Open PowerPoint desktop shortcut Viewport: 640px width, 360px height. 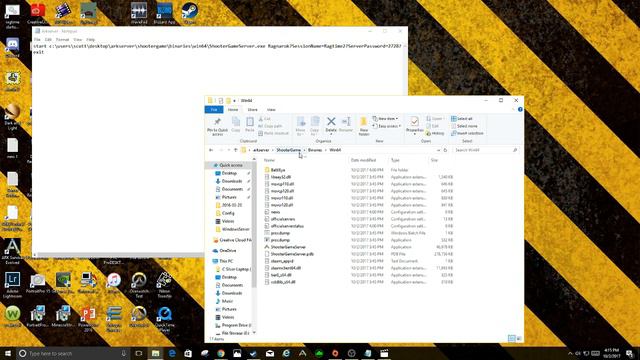click(x=88, y=319)
